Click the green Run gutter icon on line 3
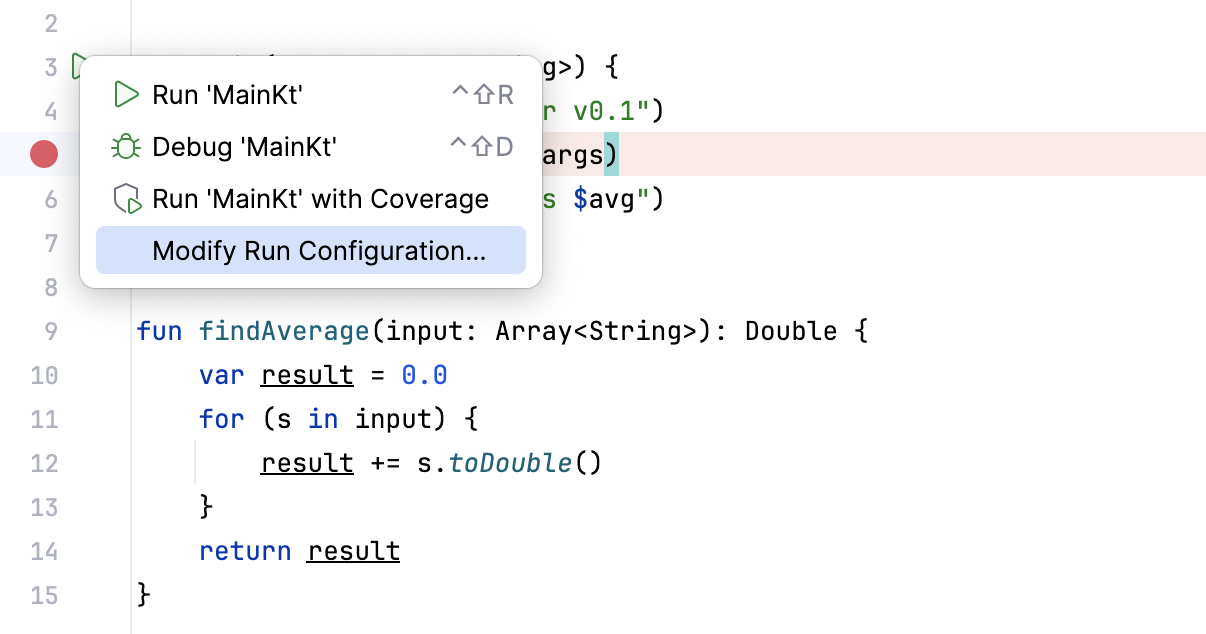Image resolution: width=1206 pixels, height=634 pixels. (x=76, y=68)
